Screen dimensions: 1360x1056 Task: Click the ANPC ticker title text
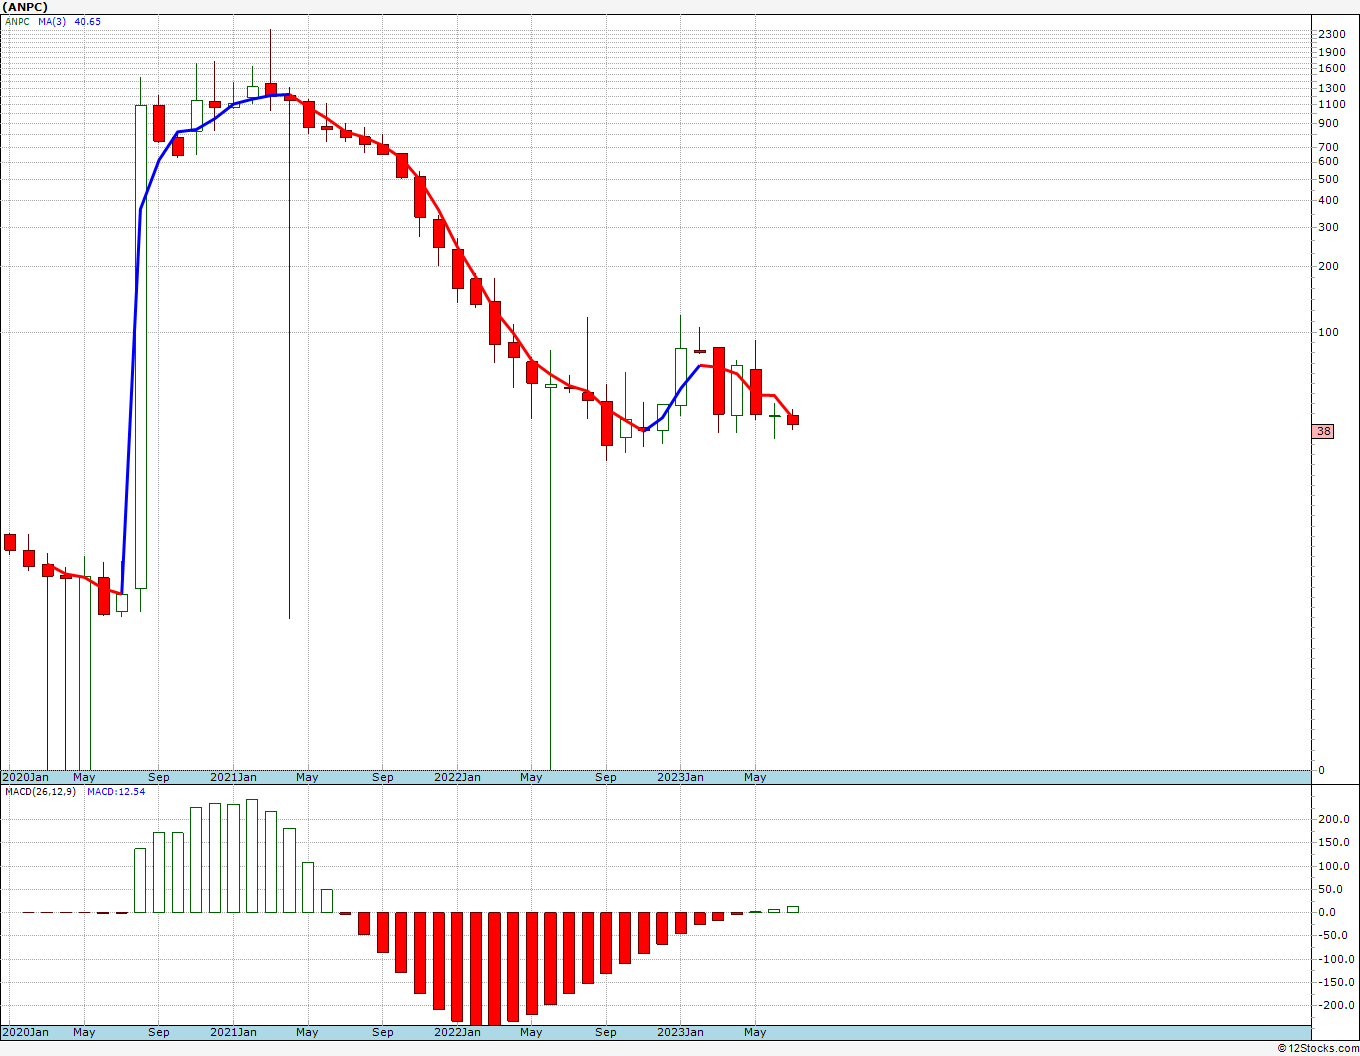25,7
